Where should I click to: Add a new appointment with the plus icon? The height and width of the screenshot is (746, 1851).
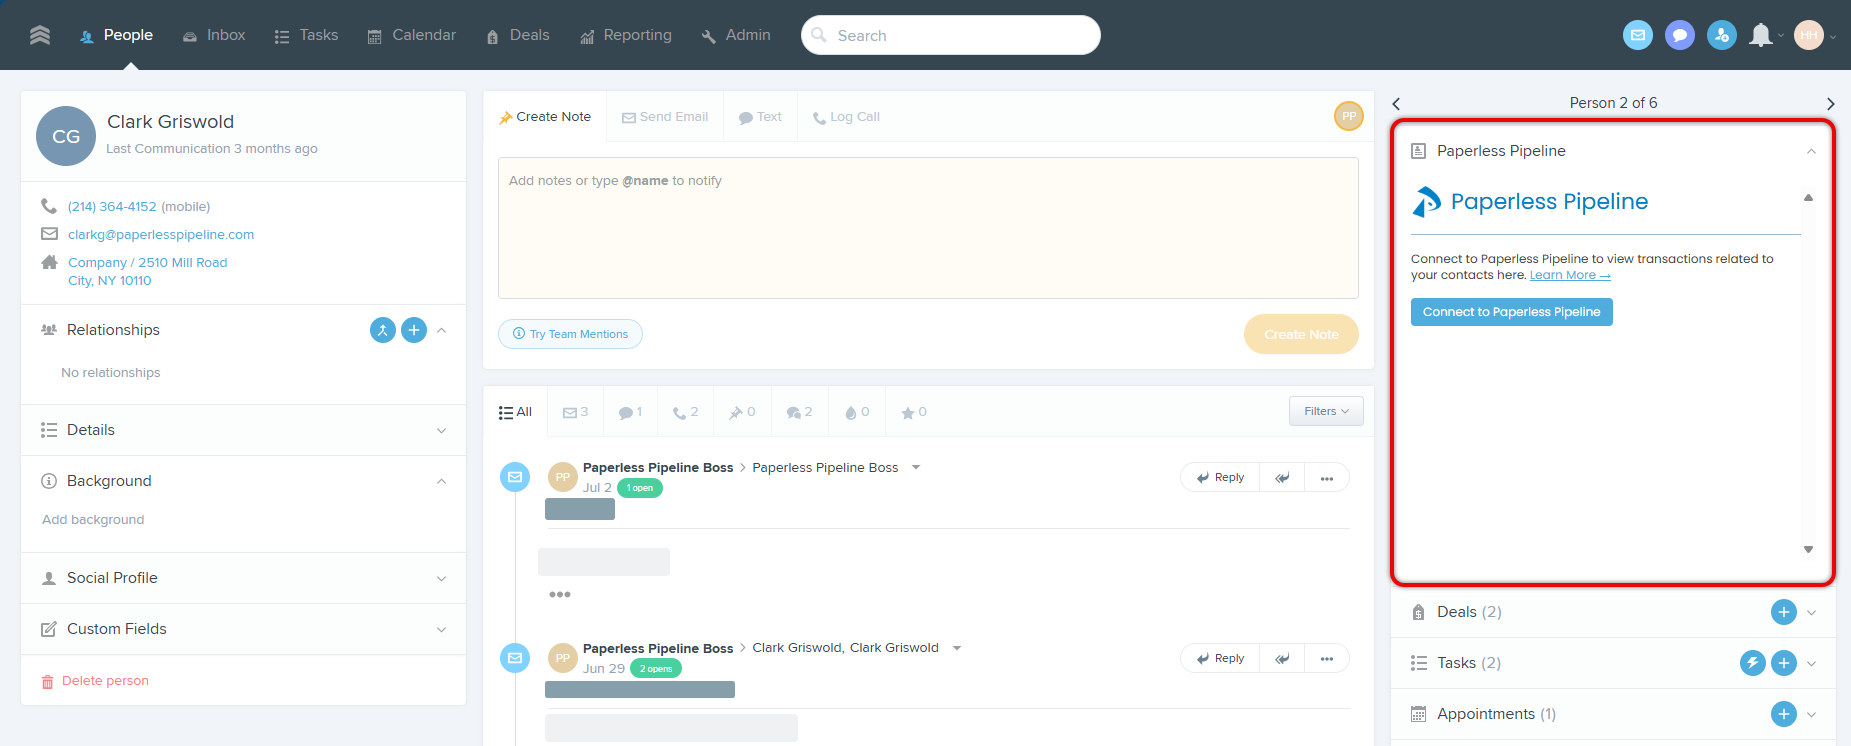pyautogui.click(x=1784, y=714)
